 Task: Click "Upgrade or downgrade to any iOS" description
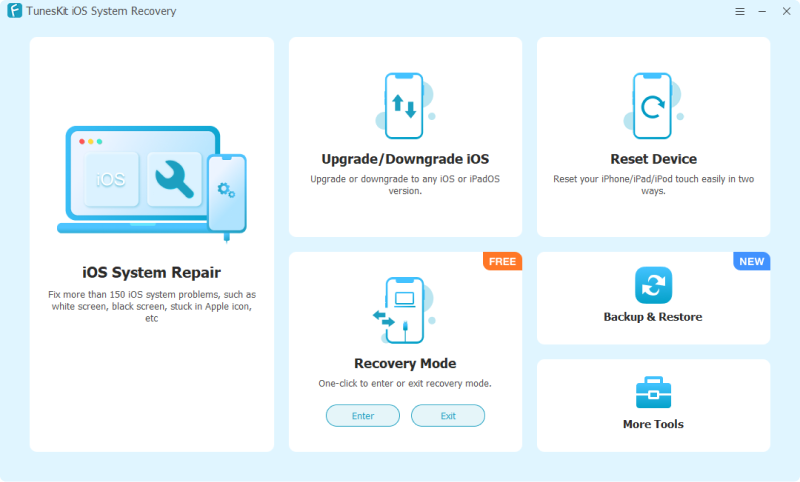(x=405, y=185)
